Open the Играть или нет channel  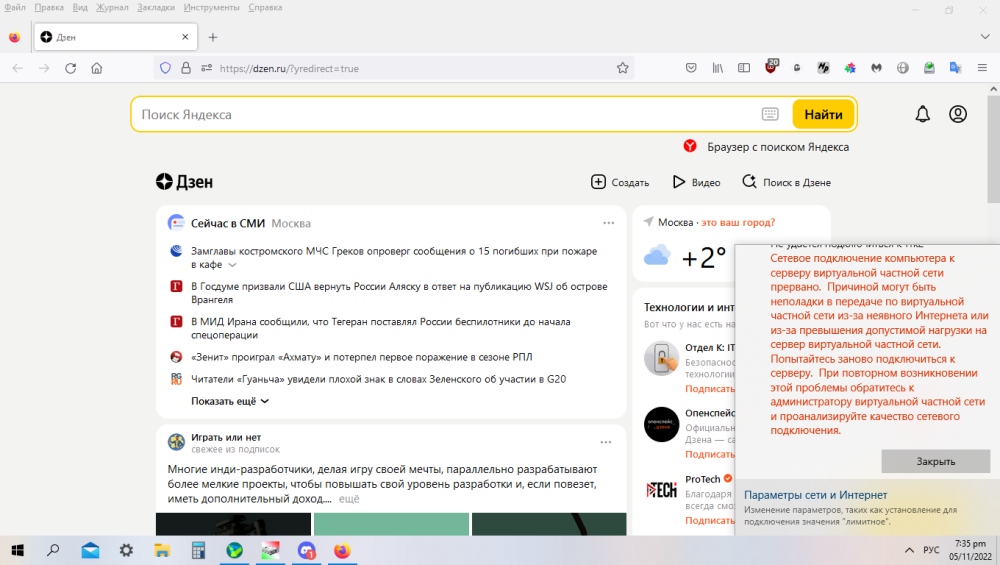pyautogui.click(x=226, y=437)
